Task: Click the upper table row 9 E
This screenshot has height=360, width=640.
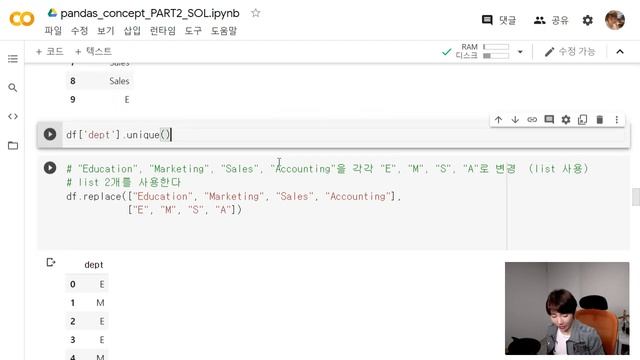Action: point(99,99)
